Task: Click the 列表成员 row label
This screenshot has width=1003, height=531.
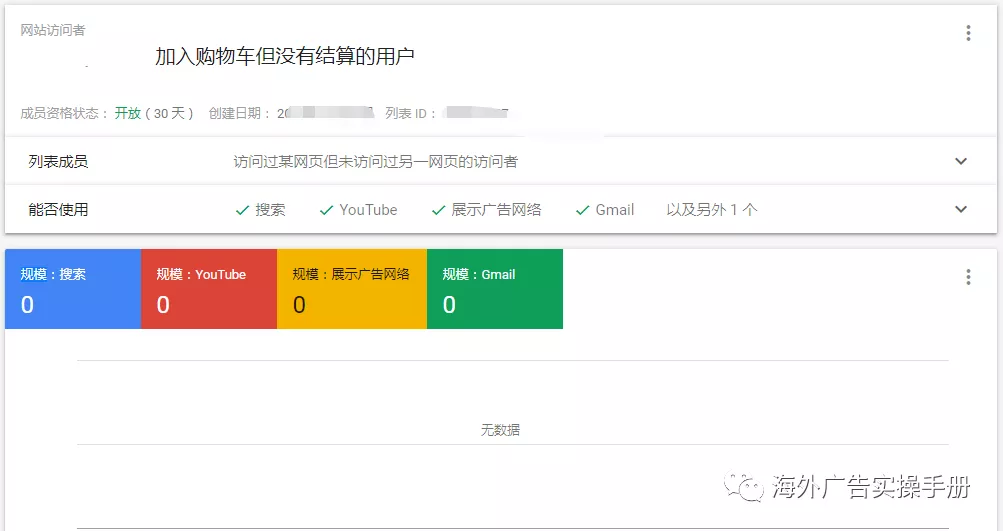Action: (x=58, y=161)
